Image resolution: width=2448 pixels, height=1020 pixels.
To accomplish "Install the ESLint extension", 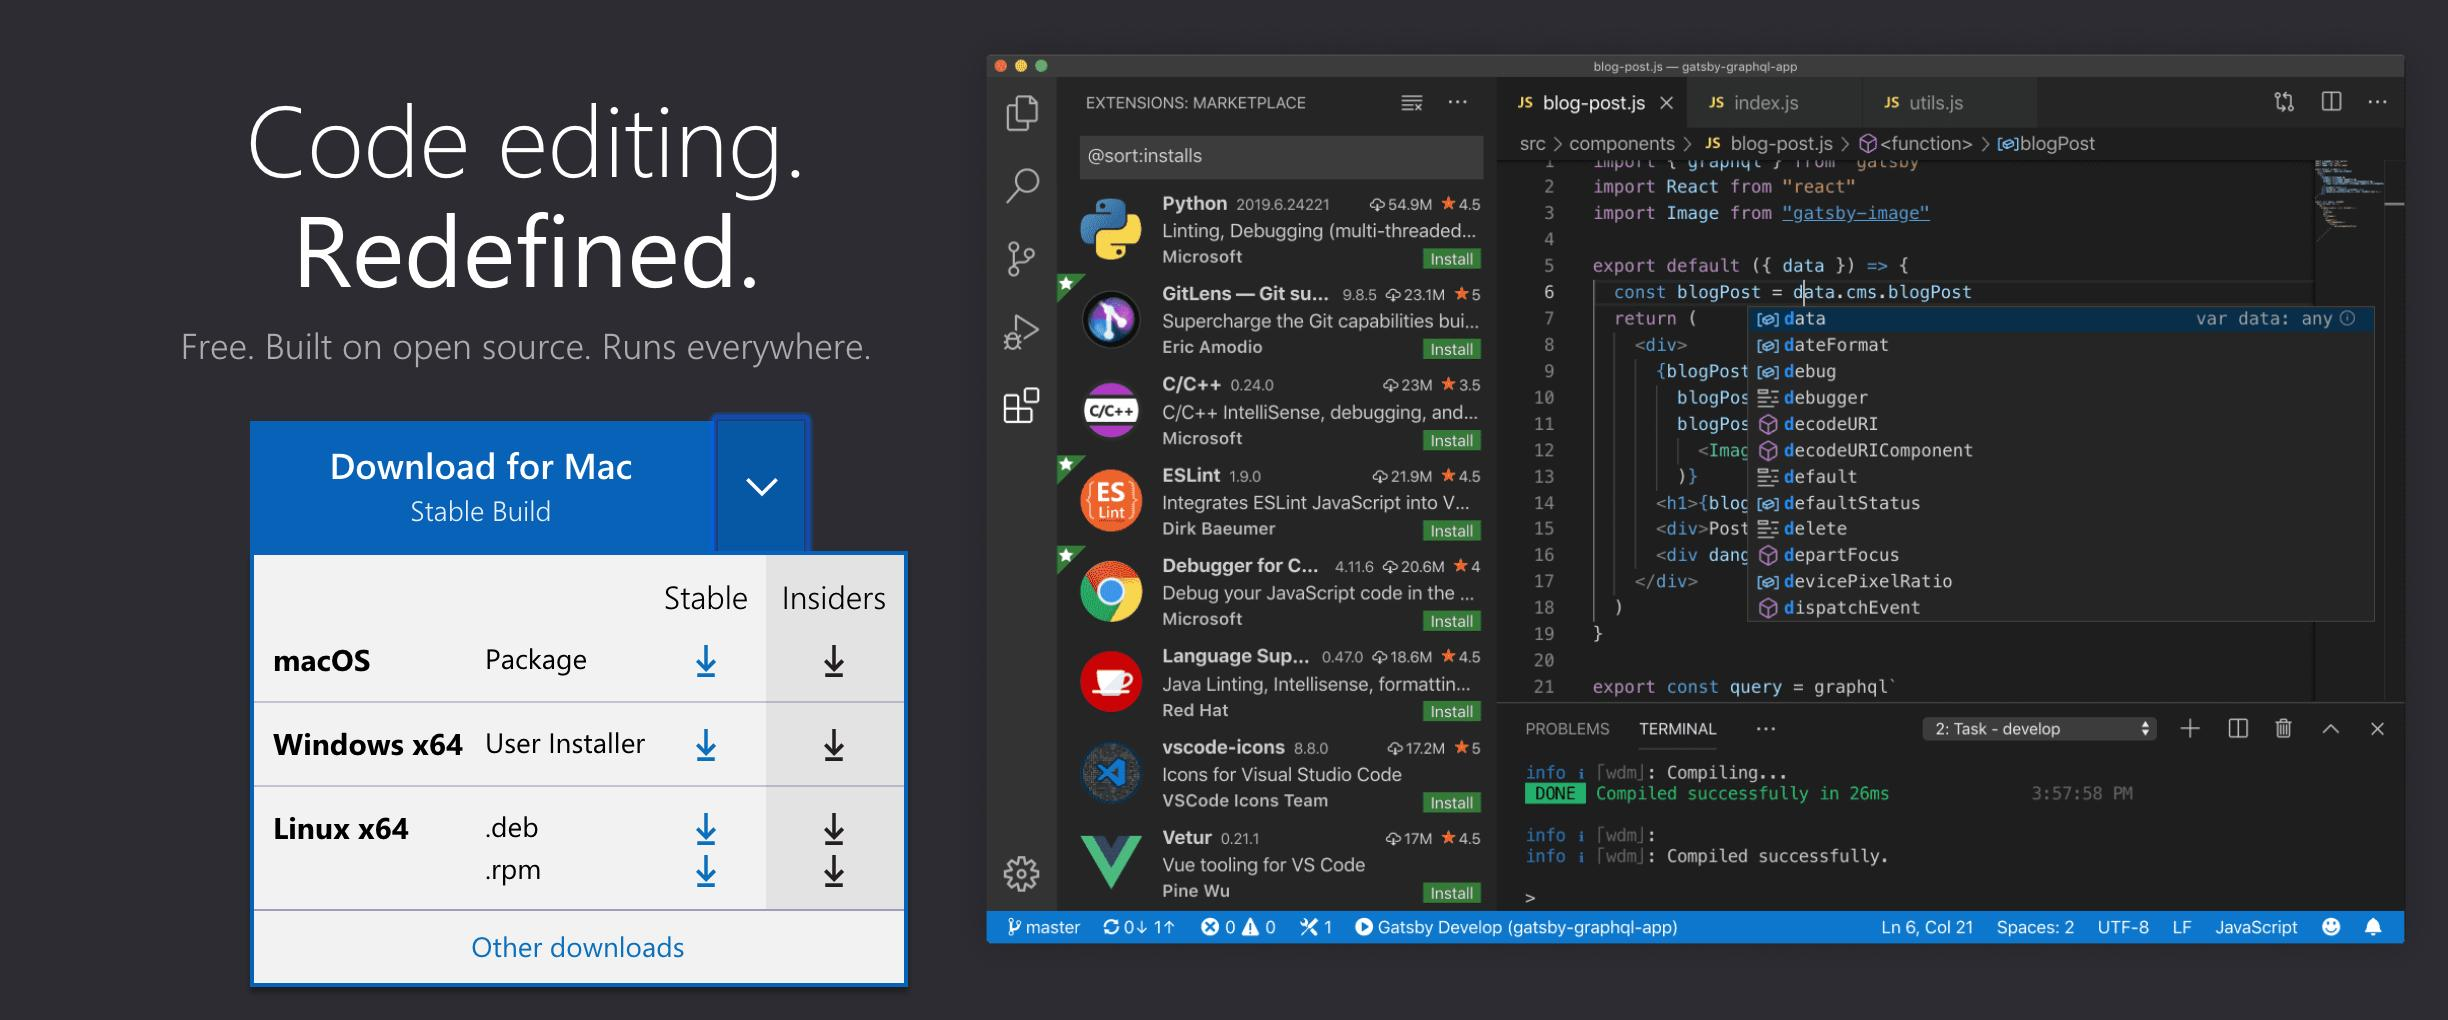I will point(1451,531).
